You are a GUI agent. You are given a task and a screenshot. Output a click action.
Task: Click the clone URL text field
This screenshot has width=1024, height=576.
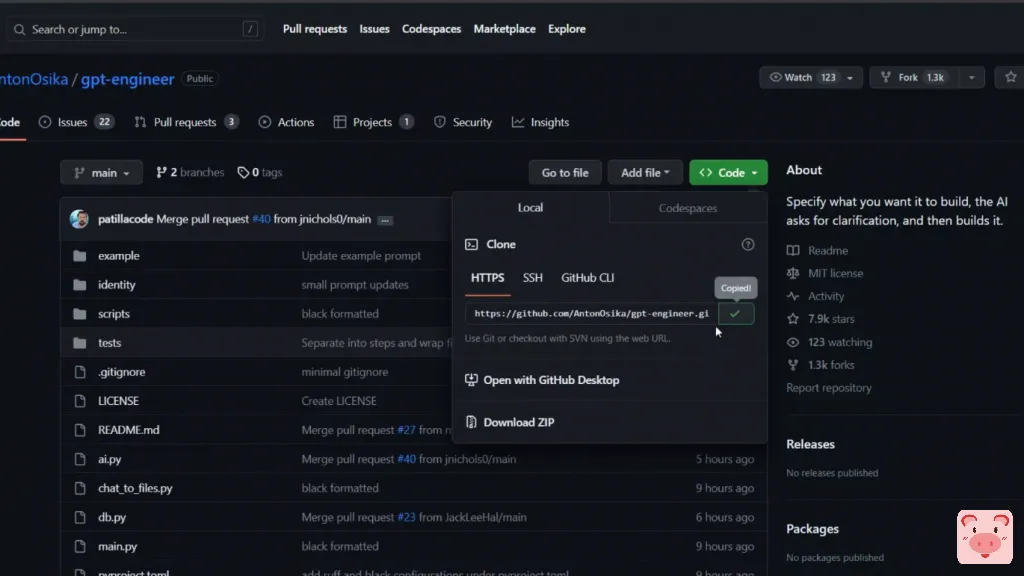(x=591, y=313)
